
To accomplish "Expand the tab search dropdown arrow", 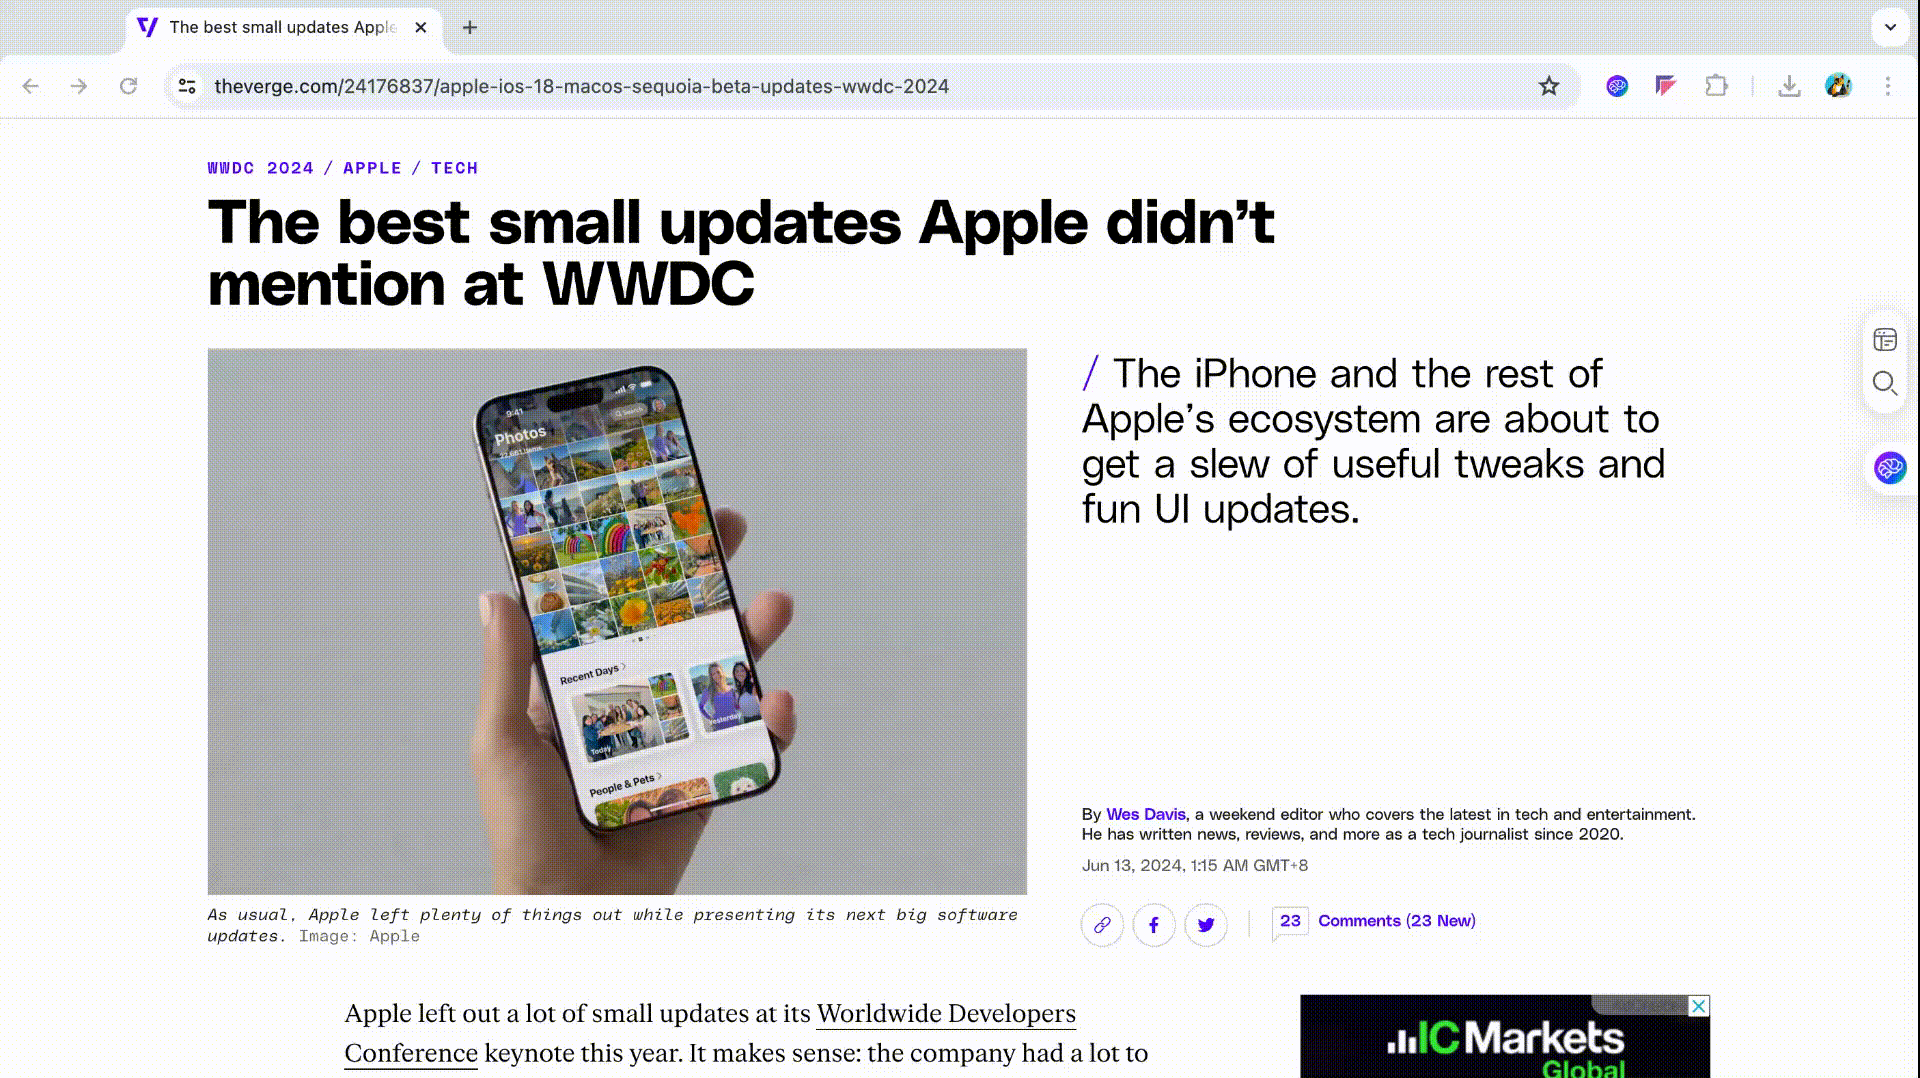I will (x=1890, y=27).
